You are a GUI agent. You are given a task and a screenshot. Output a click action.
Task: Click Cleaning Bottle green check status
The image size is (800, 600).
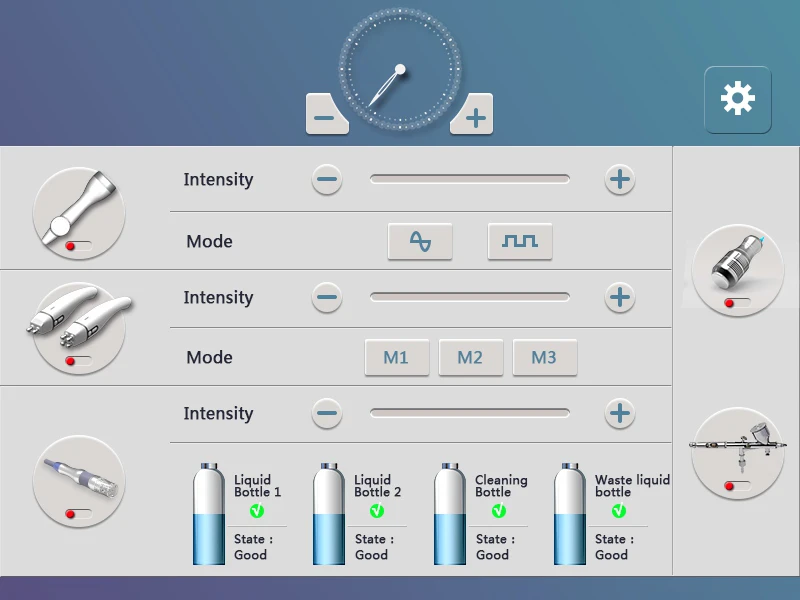point(498,511)
